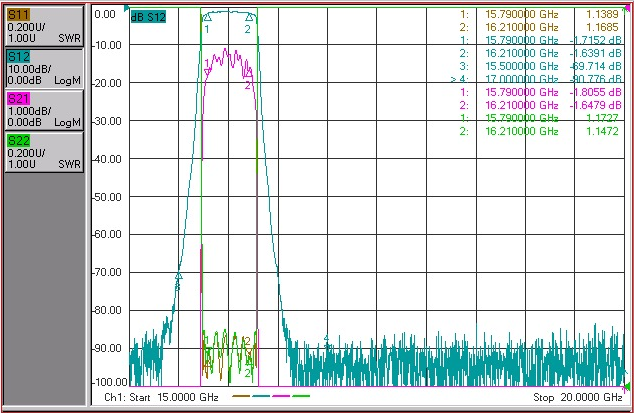
Task: Click the green reference marker at the bottom-right of the grid
Action: click(x=627, y=385)
